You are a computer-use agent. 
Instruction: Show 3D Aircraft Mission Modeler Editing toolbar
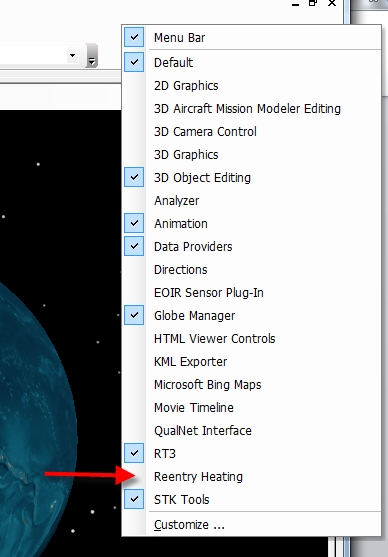252,109
